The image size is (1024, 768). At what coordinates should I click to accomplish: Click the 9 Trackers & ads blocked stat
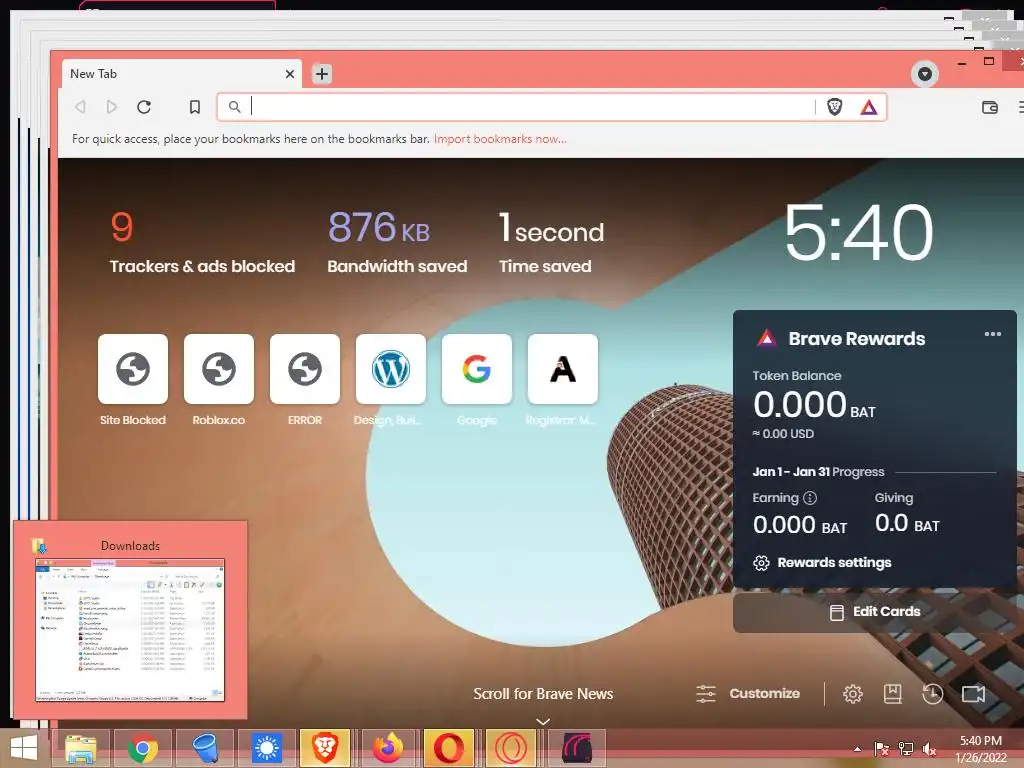(x=202, y=242)
